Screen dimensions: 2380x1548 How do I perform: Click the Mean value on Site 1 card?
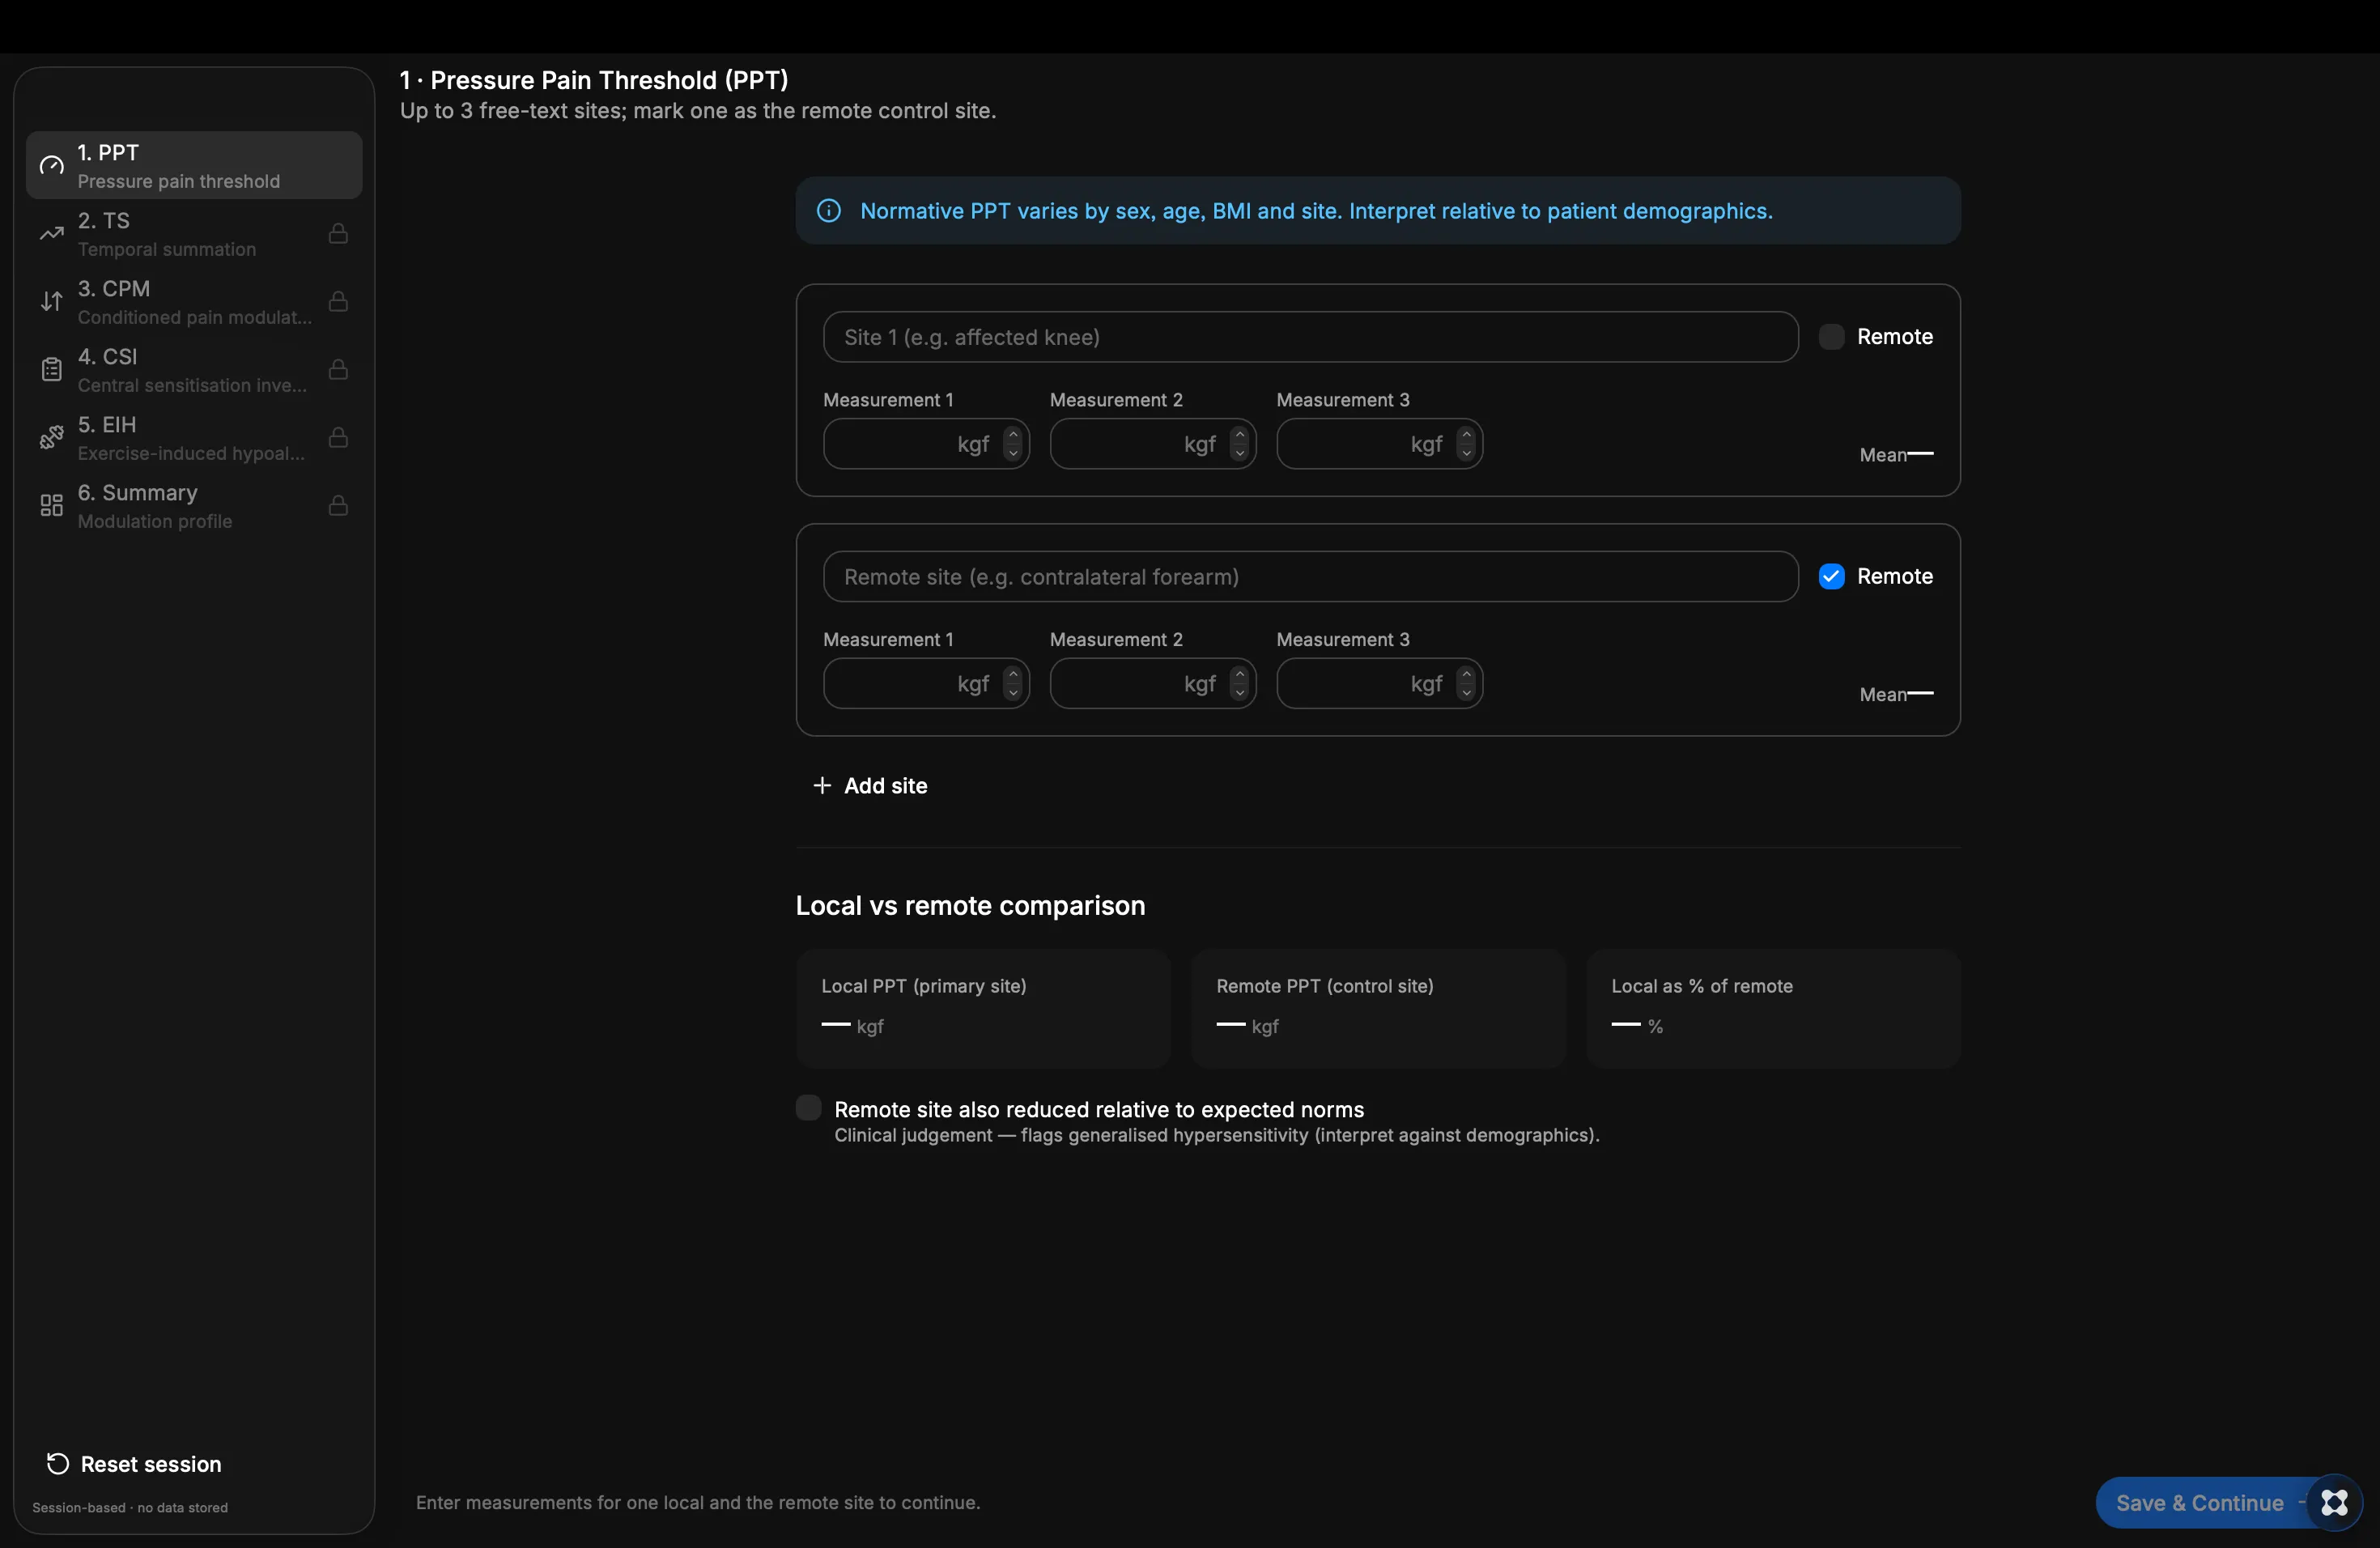click(x=1920, y=454)
